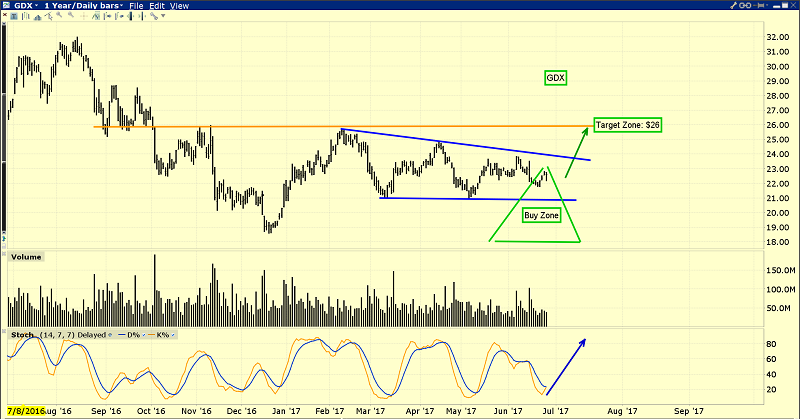
Task: Open chart settings with the toolbar wrench
Action: [x=154, y=16]
